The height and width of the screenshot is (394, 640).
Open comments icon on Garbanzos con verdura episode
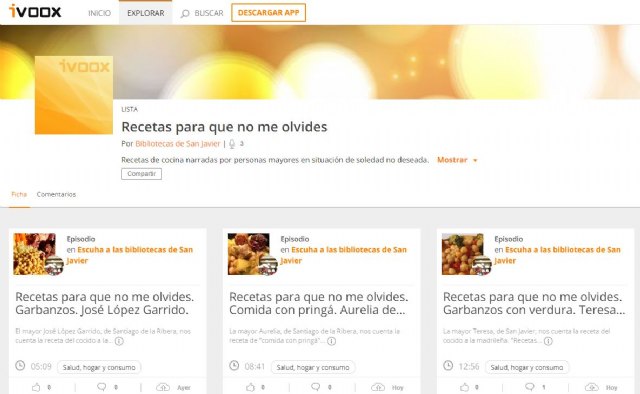tap(529, 387)
